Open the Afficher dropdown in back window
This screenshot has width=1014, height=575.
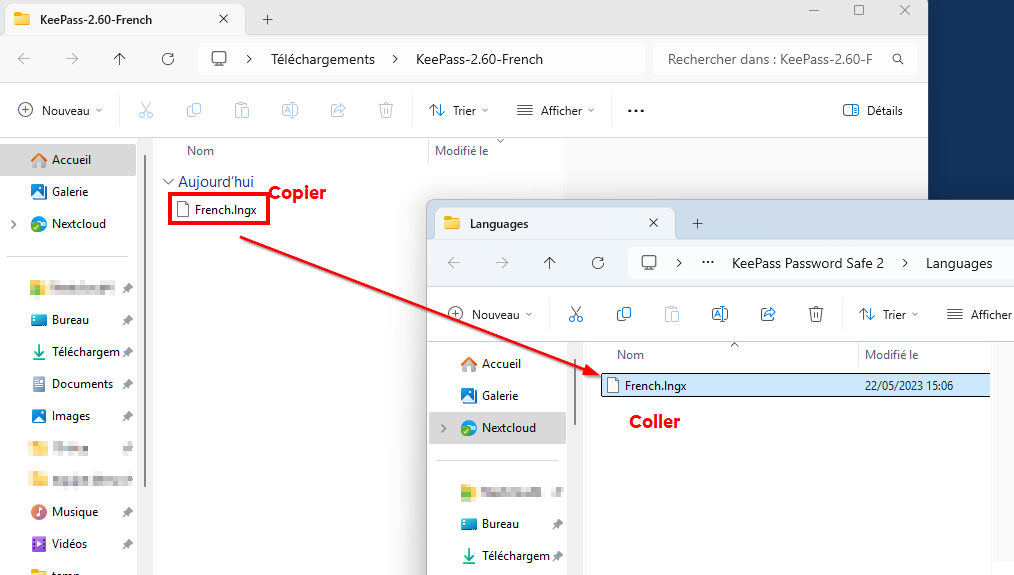tap(555, 110)
